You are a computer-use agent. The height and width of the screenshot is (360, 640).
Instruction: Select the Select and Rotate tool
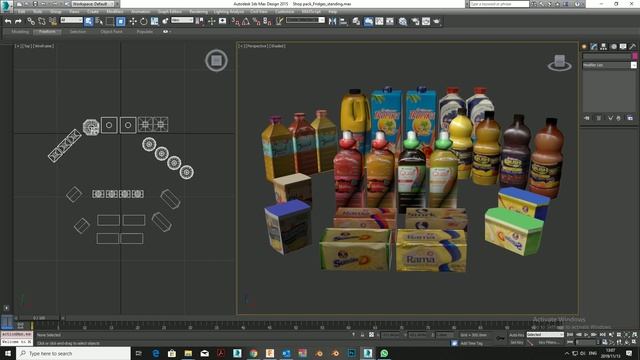point(144,21)
